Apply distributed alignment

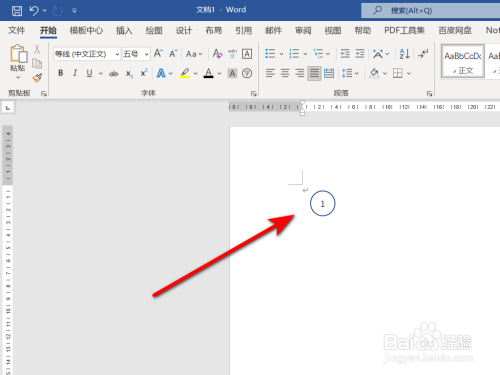[x=329, y=73]
